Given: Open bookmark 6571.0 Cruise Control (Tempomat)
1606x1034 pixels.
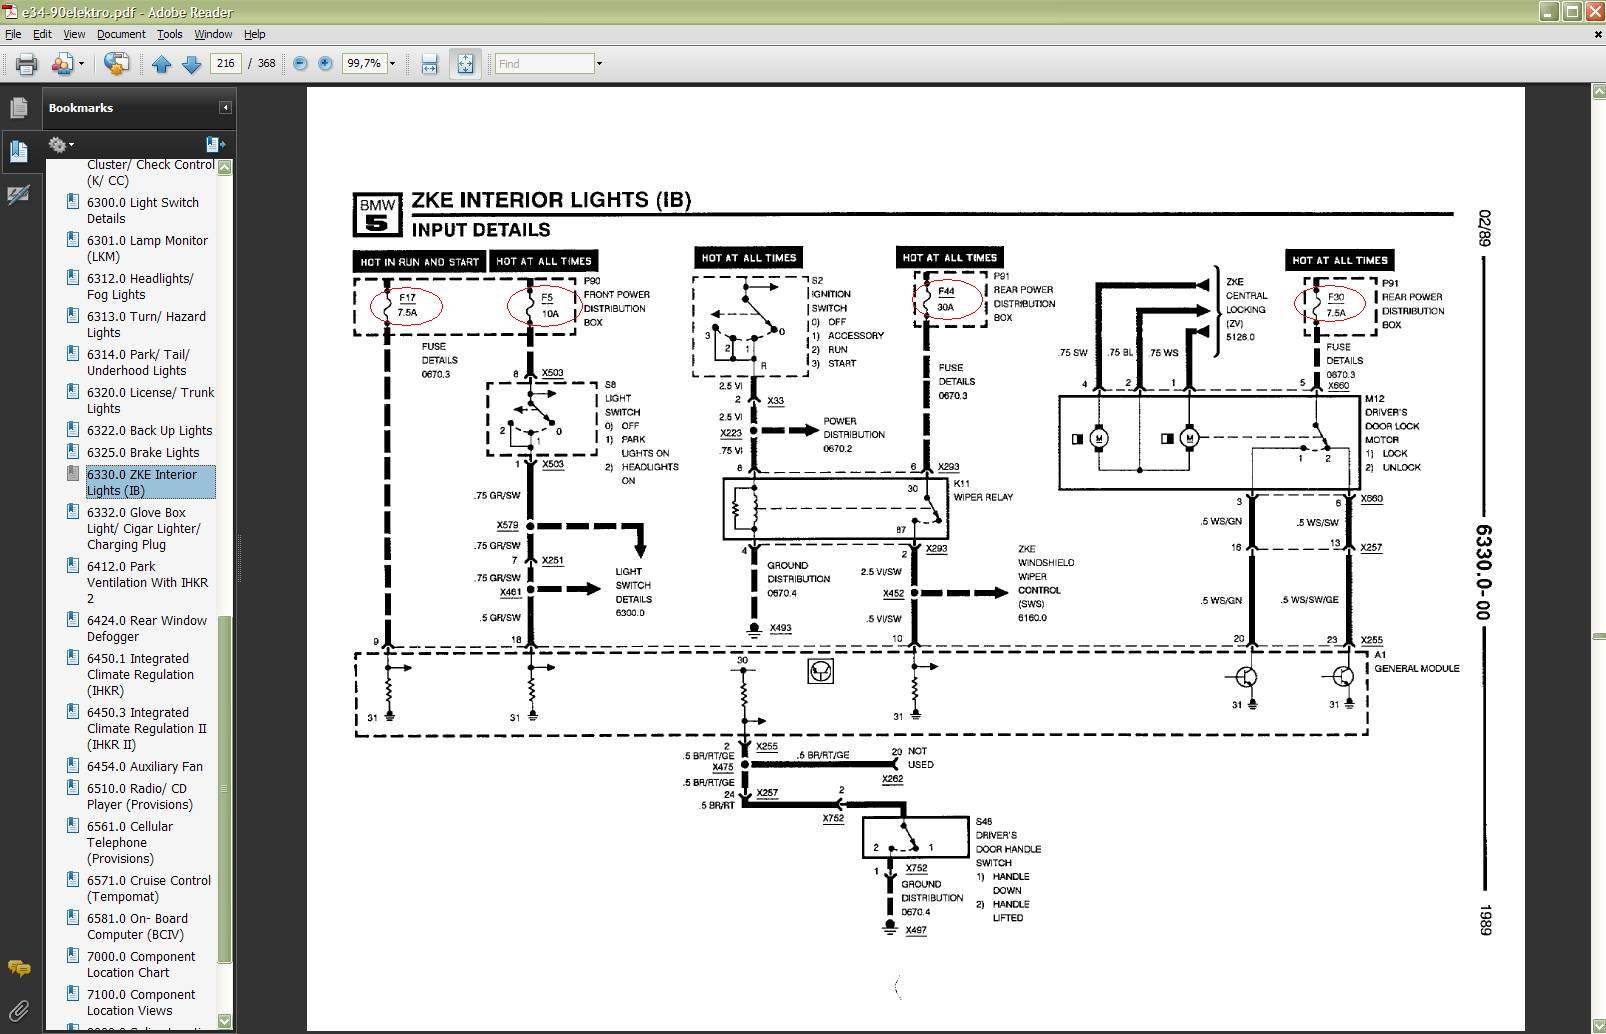Looking at the screenshot, I should pyautogui.click(x=149, y=888).
